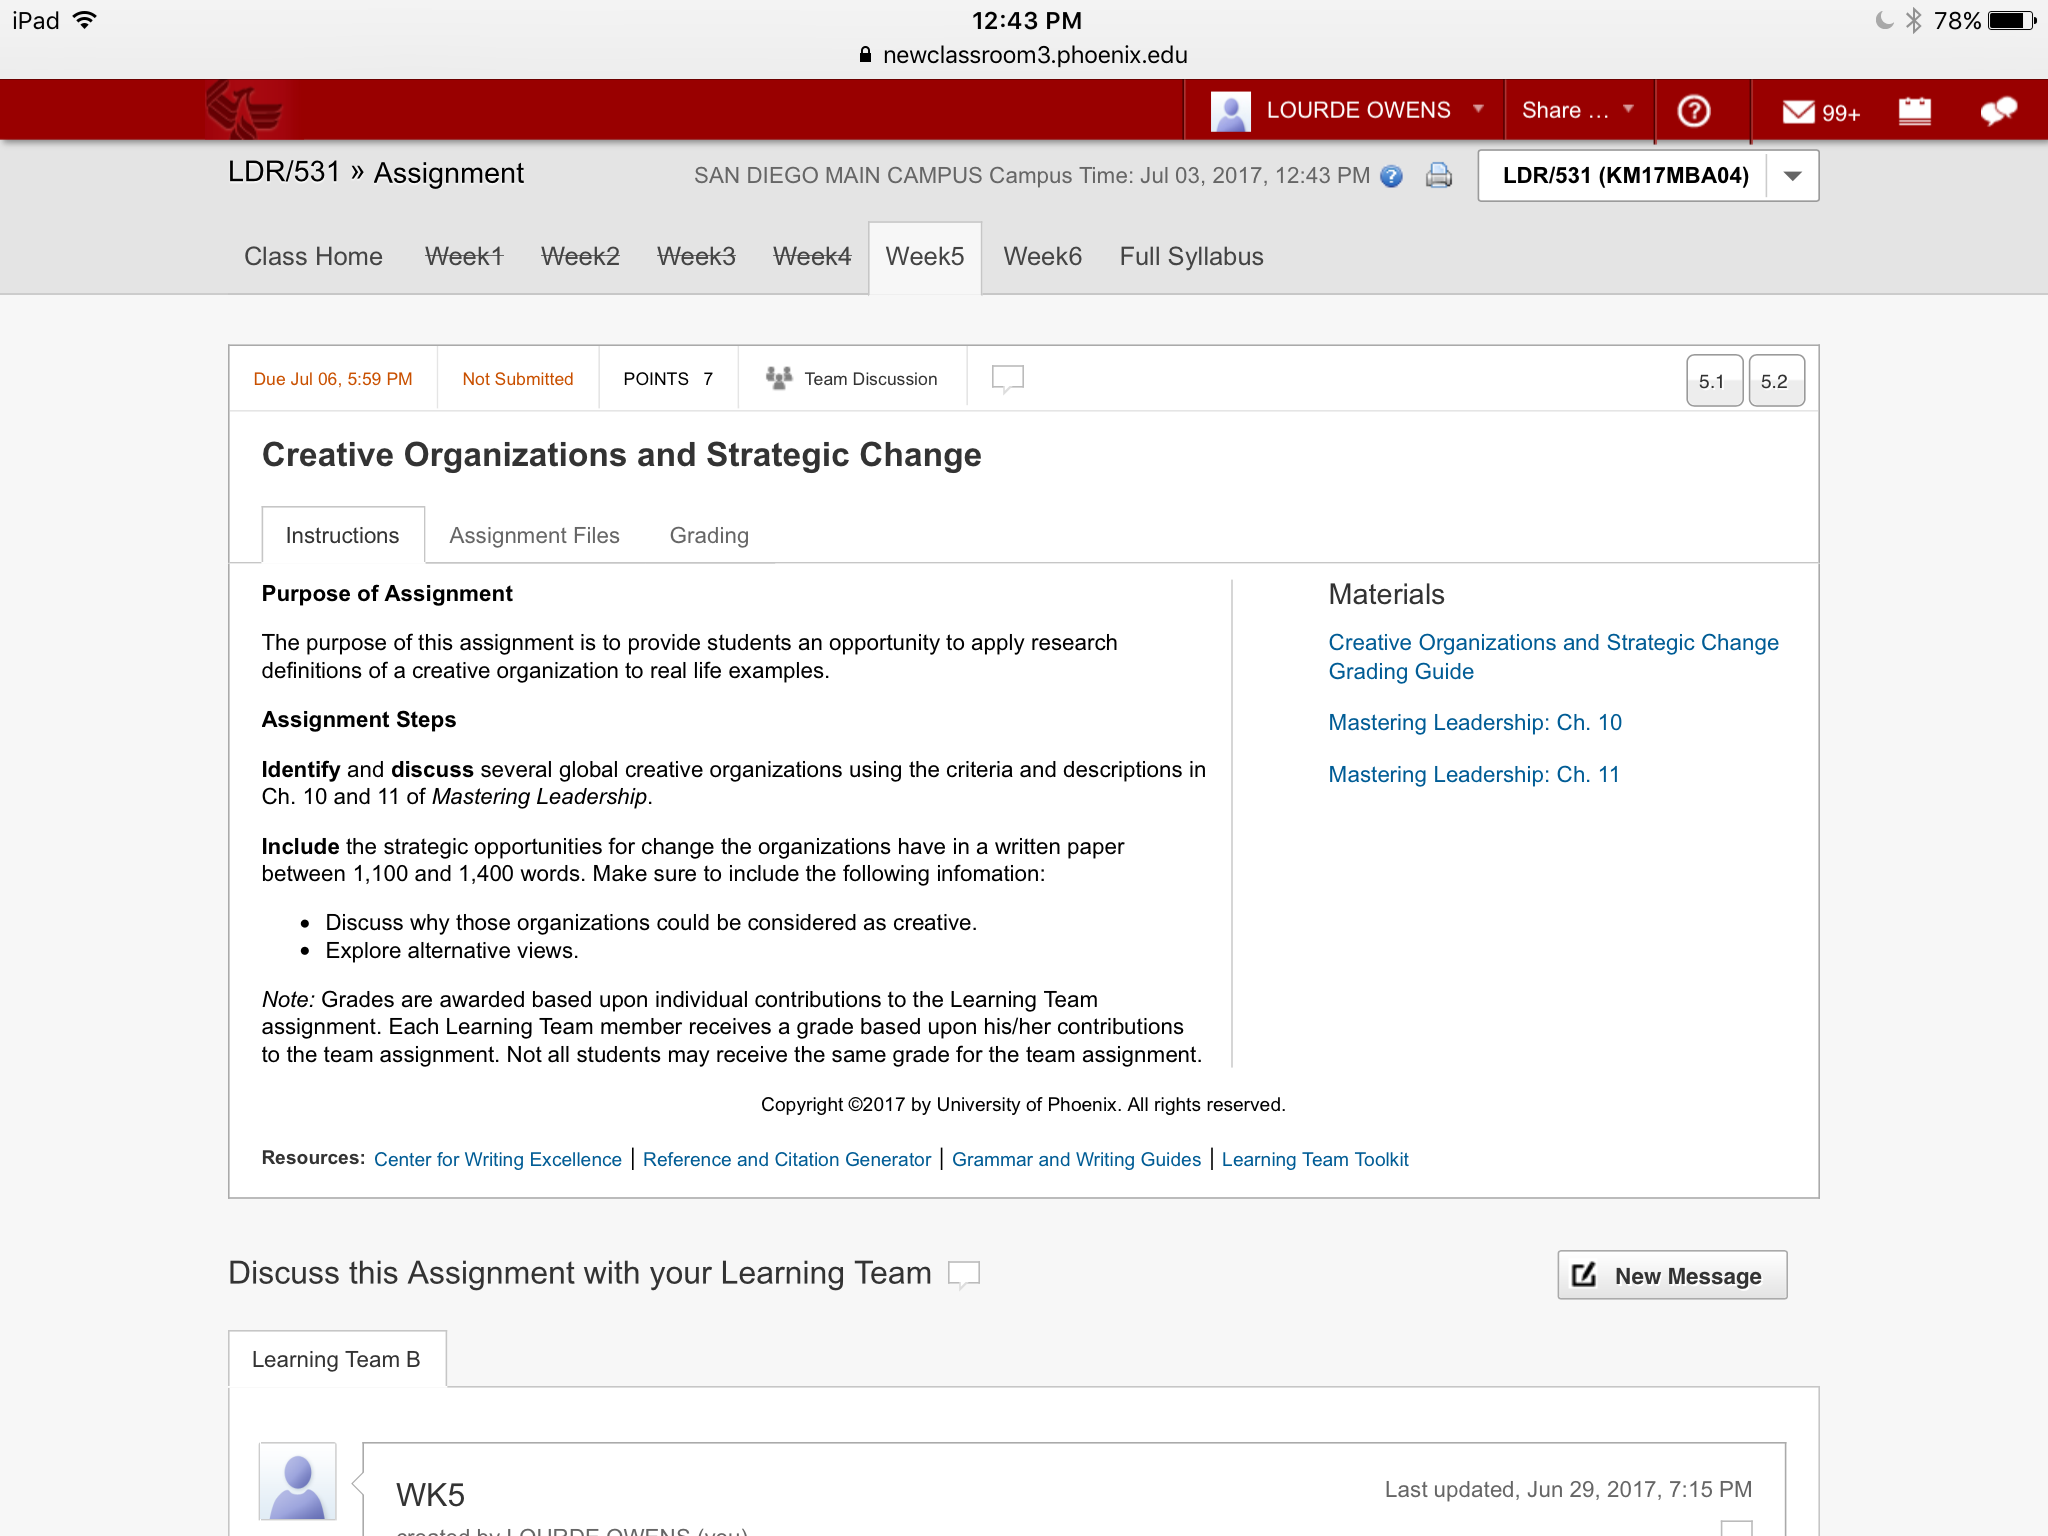This screenshot has height=1536, width=2048.
Task: Jump to assignment 5.1
Action: tap(1714, 381)
